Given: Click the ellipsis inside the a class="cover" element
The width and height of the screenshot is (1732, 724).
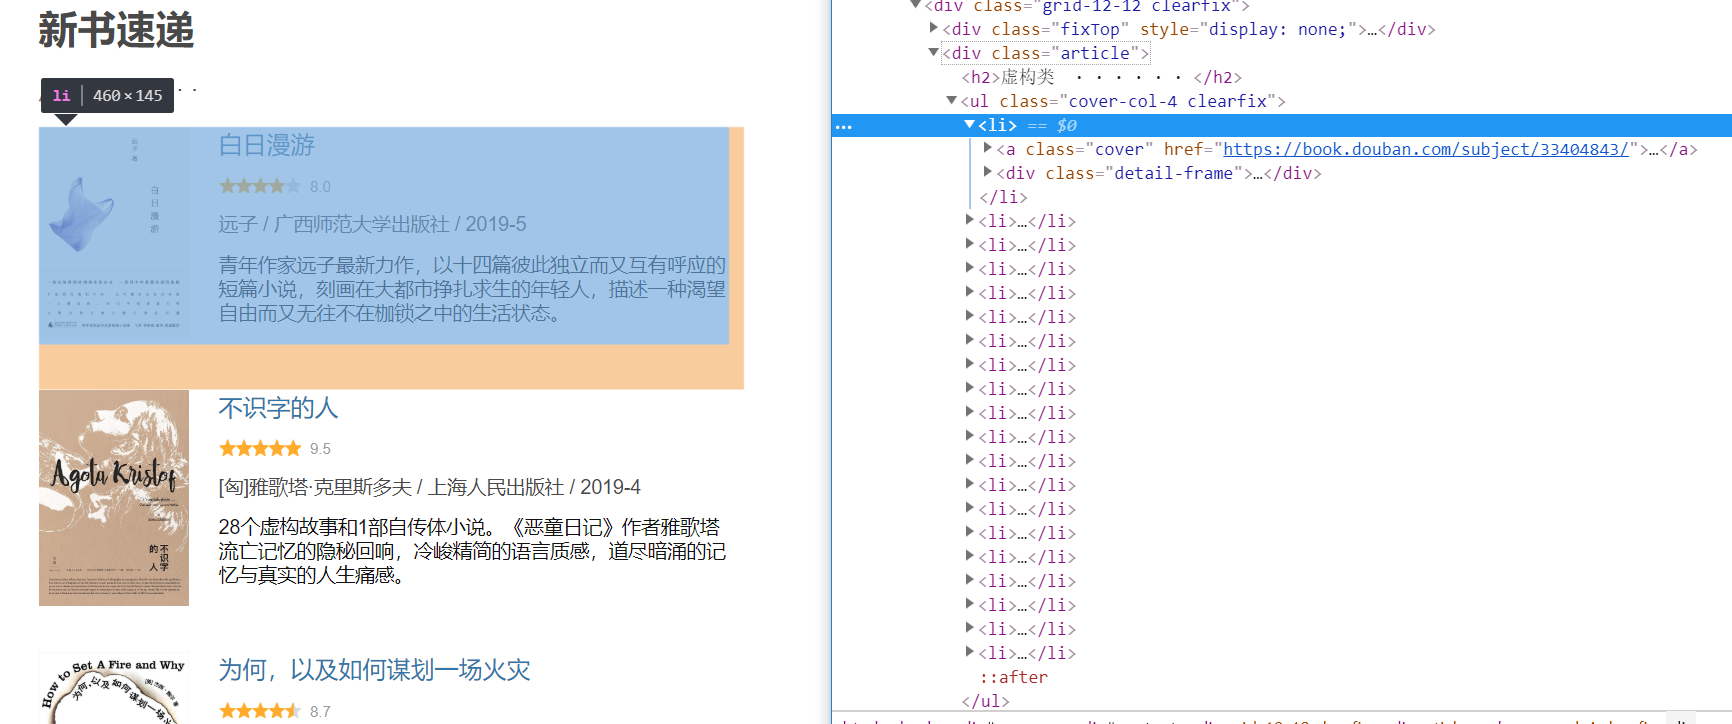Looking at the screenshot, I should click(1654, 151).
